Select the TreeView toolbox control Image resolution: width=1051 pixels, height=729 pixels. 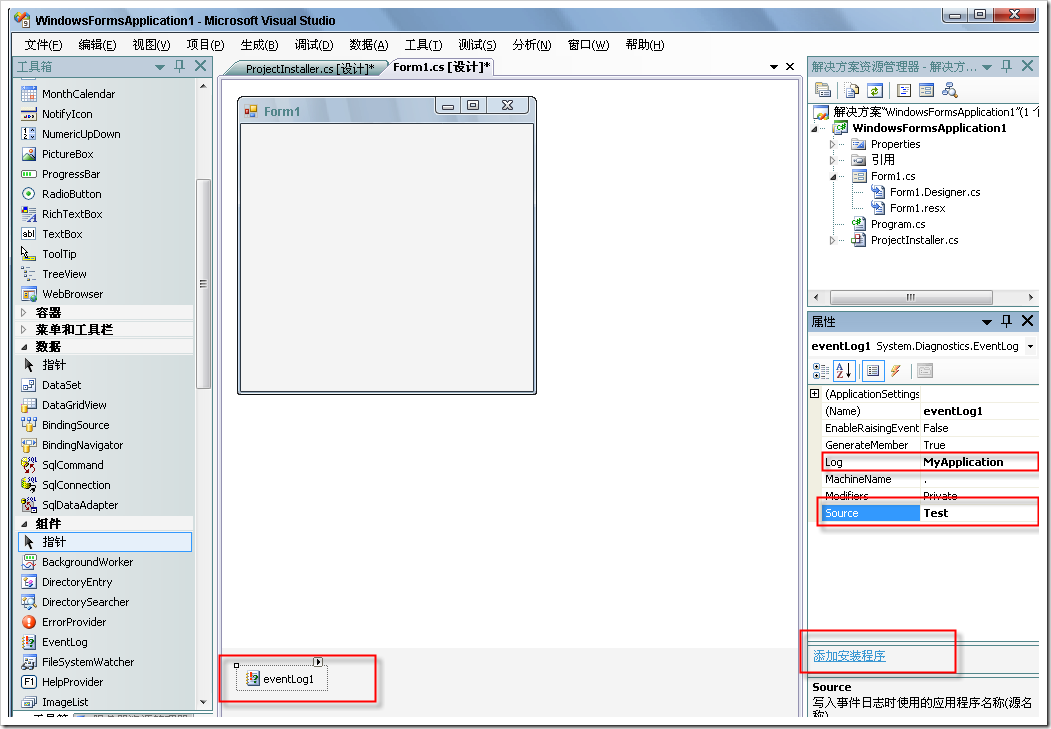pyautogui.click(x=64, y=274)
